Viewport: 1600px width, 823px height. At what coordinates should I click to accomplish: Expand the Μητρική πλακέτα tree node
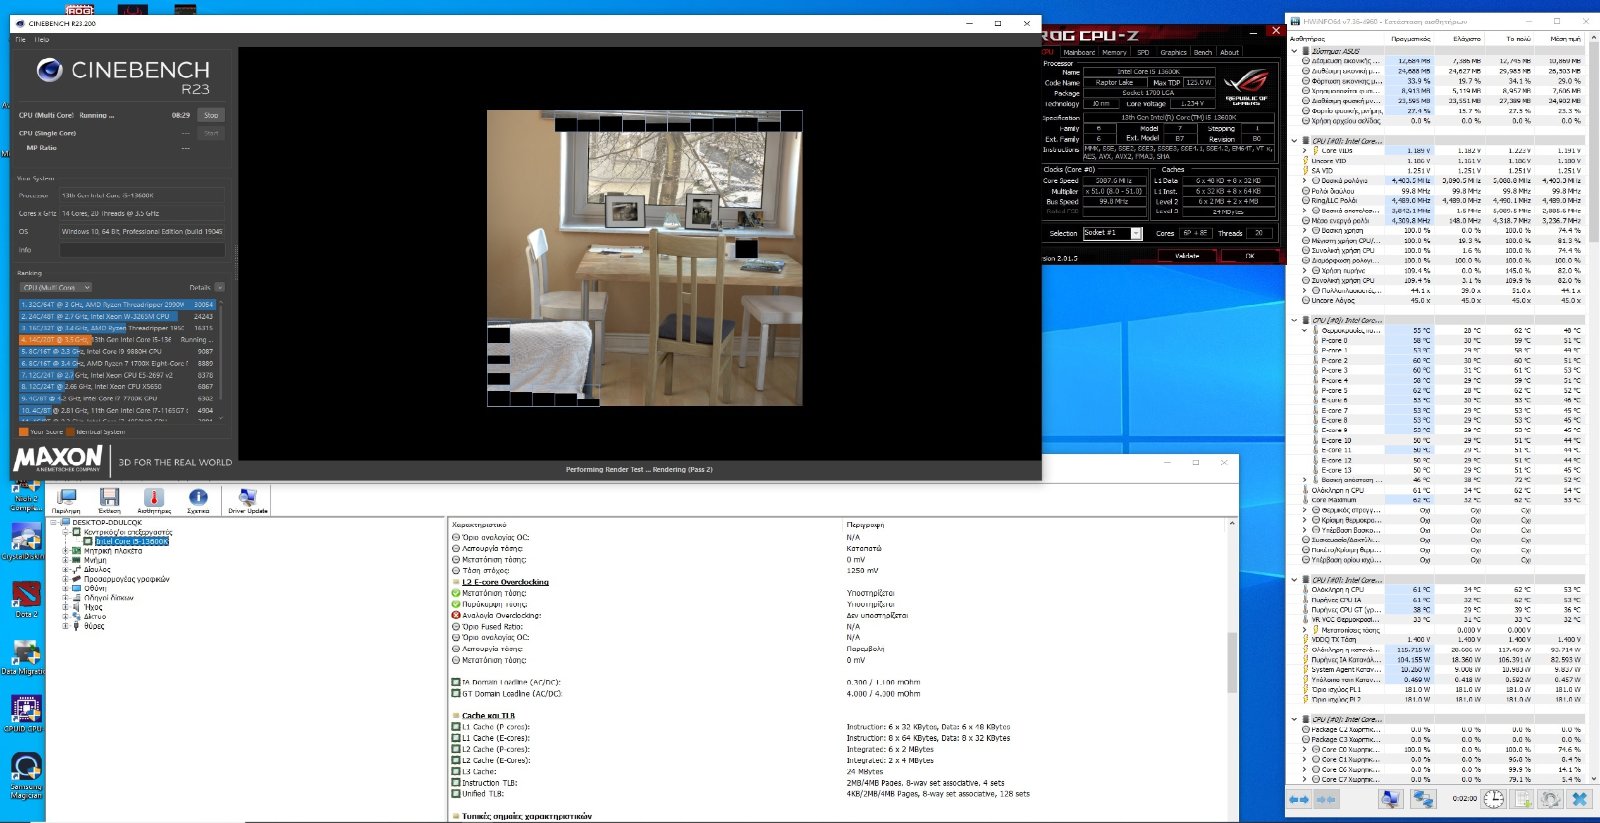66,550
